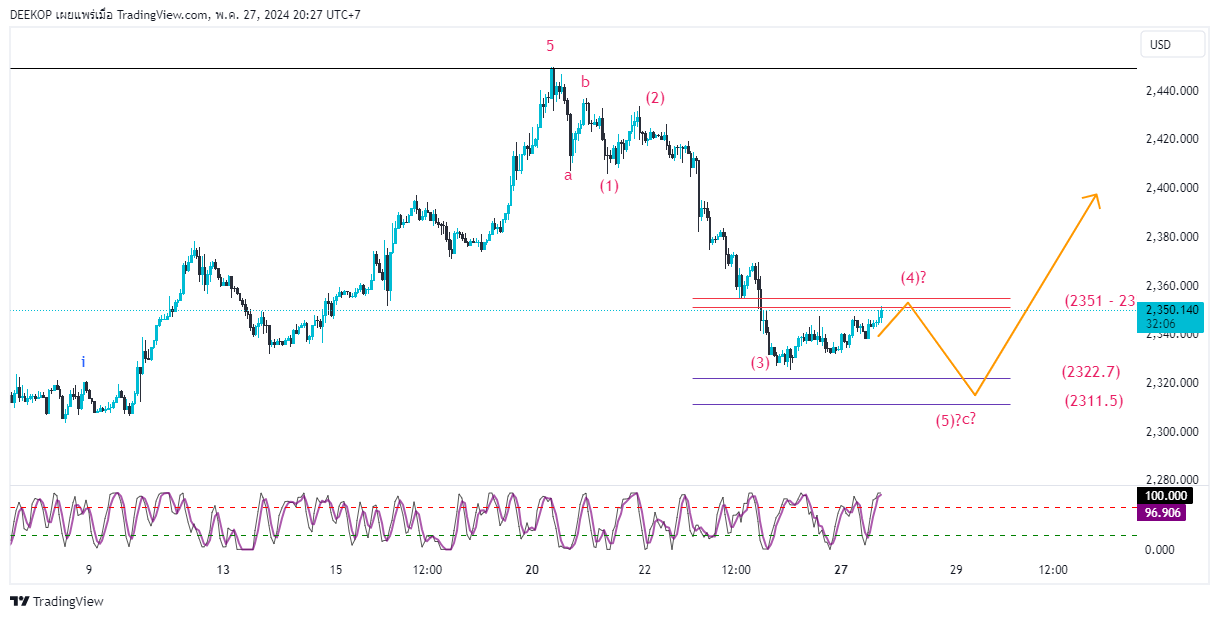Click the blue i wave label
The image size is (1219, 619).
pos(83,362)
